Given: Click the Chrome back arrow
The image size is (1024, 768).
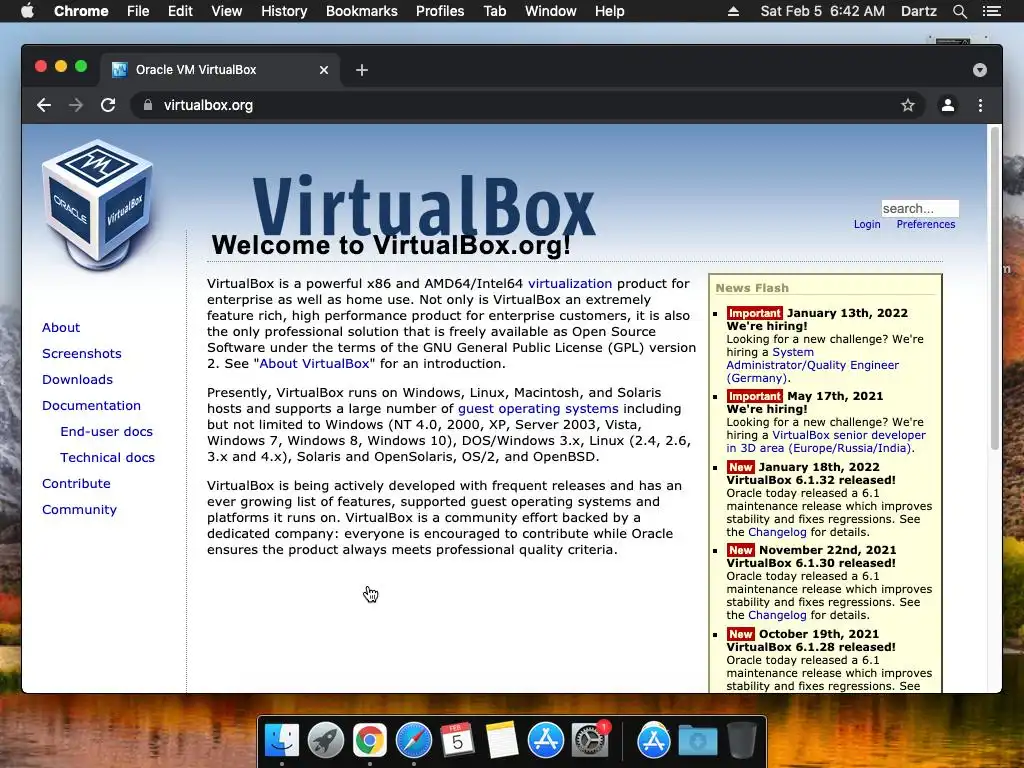Looking at the screenshot, I should click(x=44, y=105).
